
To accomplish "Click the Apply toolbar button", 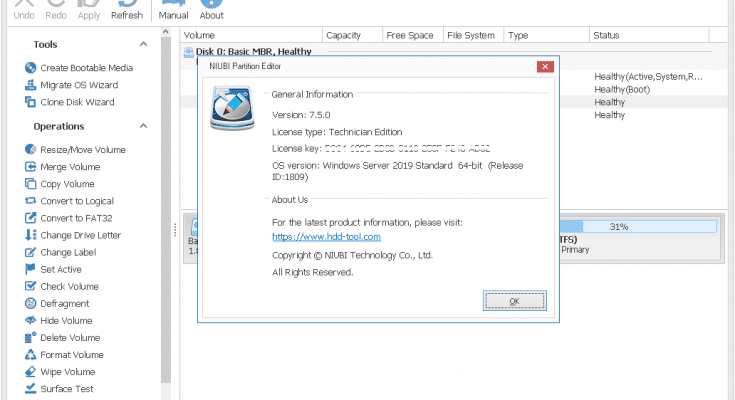I will click(x=89, y=10).
